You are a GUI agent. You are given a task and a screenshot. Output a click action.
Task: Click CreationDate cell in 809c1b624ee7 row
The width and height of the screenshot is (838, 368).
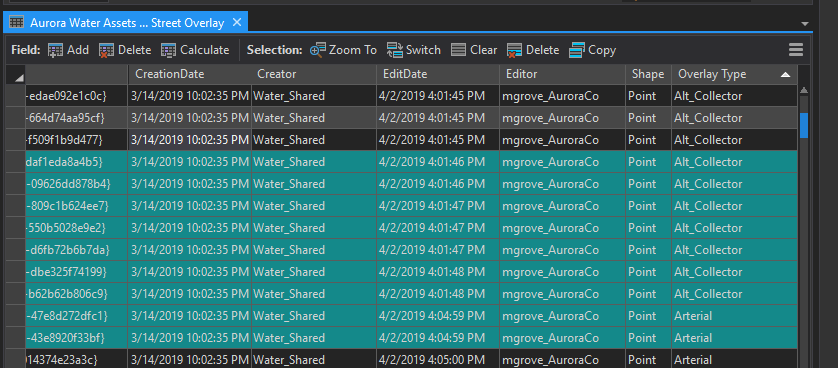point(189,206)
